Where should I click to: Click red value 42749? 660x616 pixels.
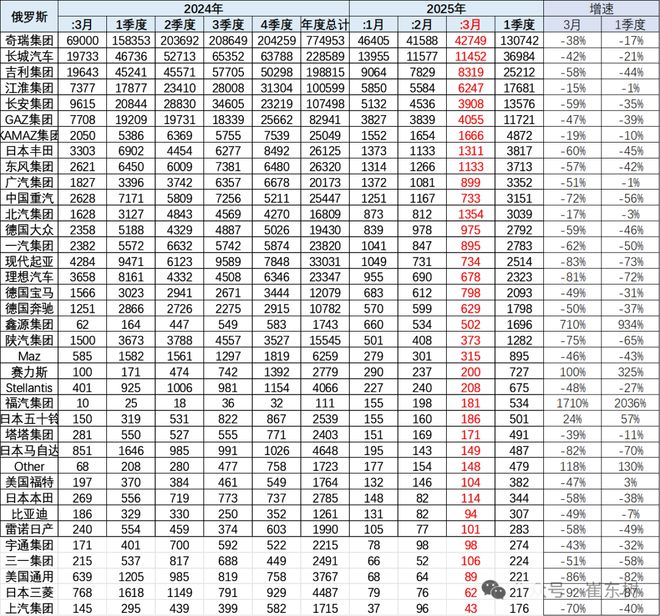[470, 41]
